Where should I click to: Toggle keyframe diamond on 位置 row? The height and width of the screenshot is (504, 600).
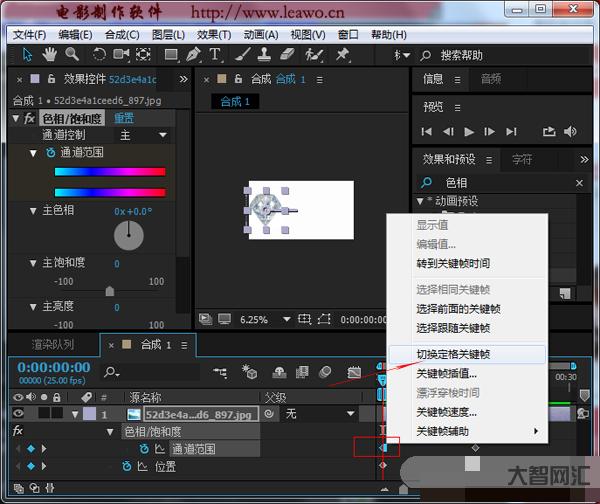click(29, 466)
